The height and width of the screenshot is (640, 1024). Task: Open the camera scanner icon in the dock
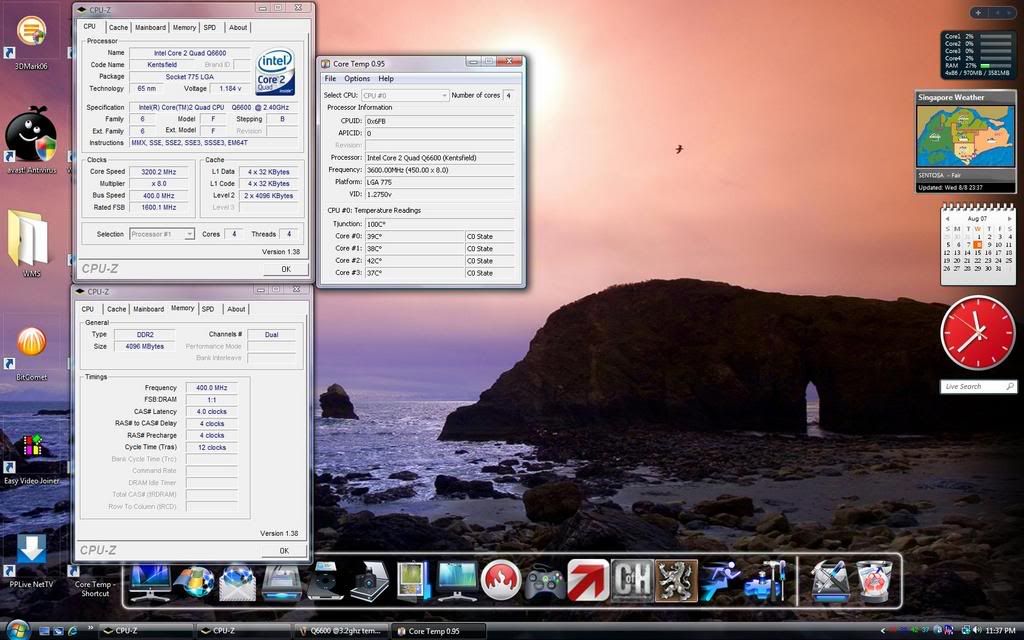369,580
